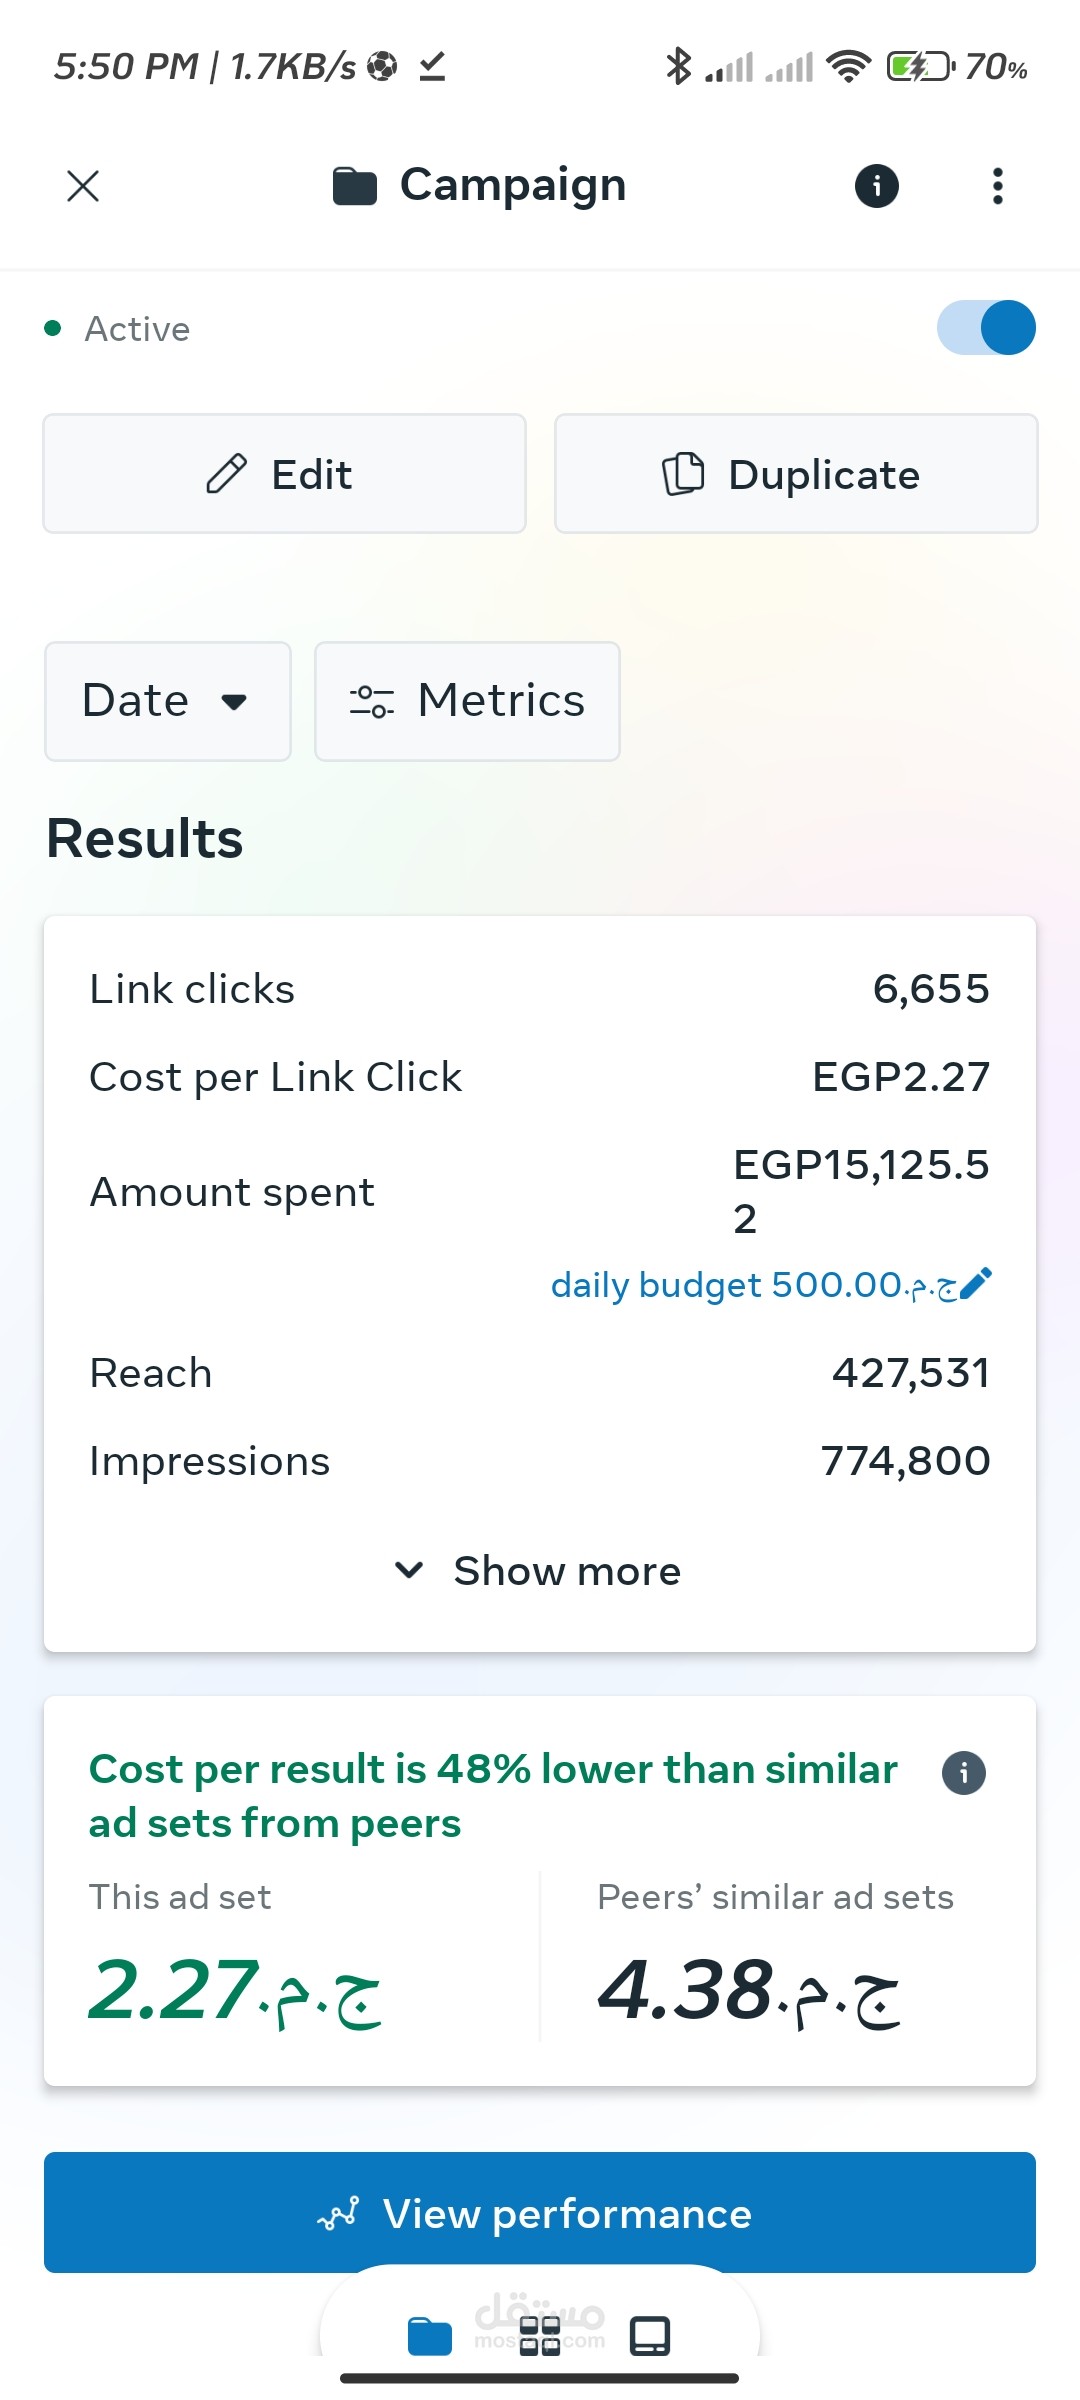Tap the Wi-Fi status icon
The height and width of the screenshot is (2400, 1080).
tap(848, 66)
